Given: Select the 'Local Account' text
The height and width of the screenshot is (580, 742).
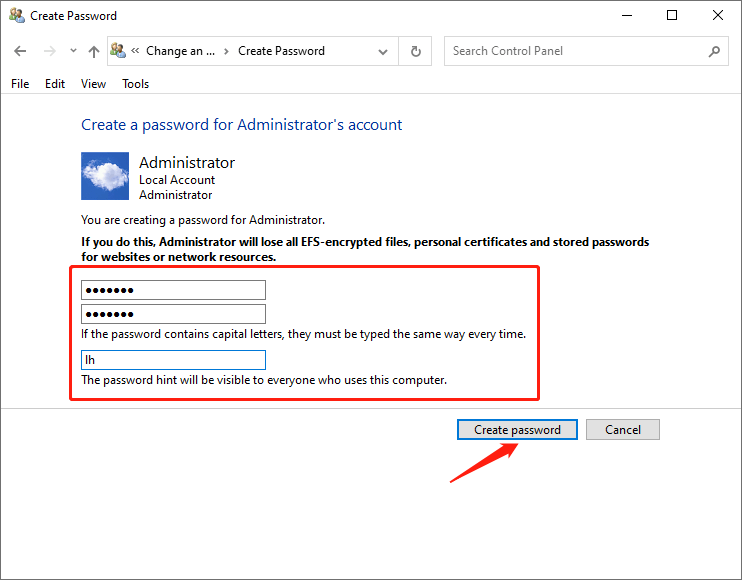Looking at the screenshot, I should point(177,180).
